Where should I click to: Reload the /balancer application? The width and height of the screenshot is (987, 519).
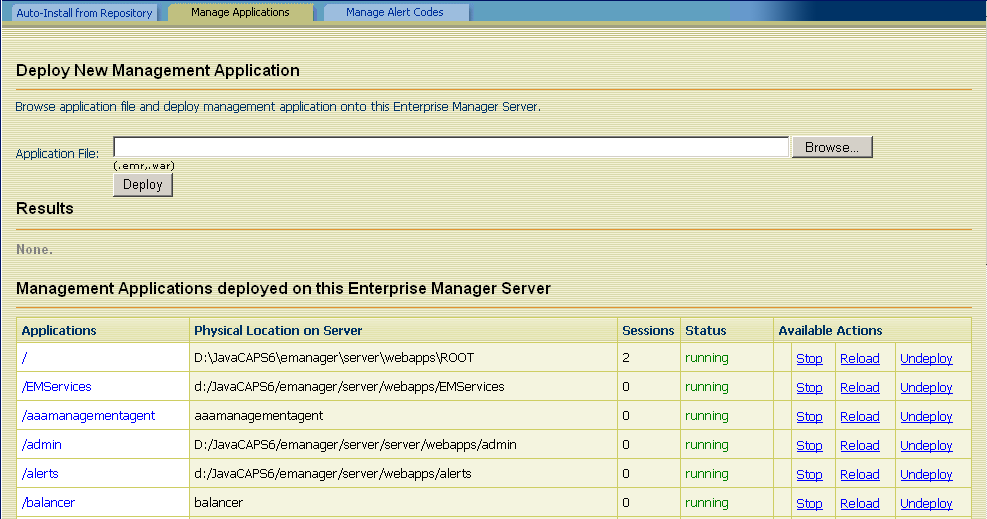[860, 503]
